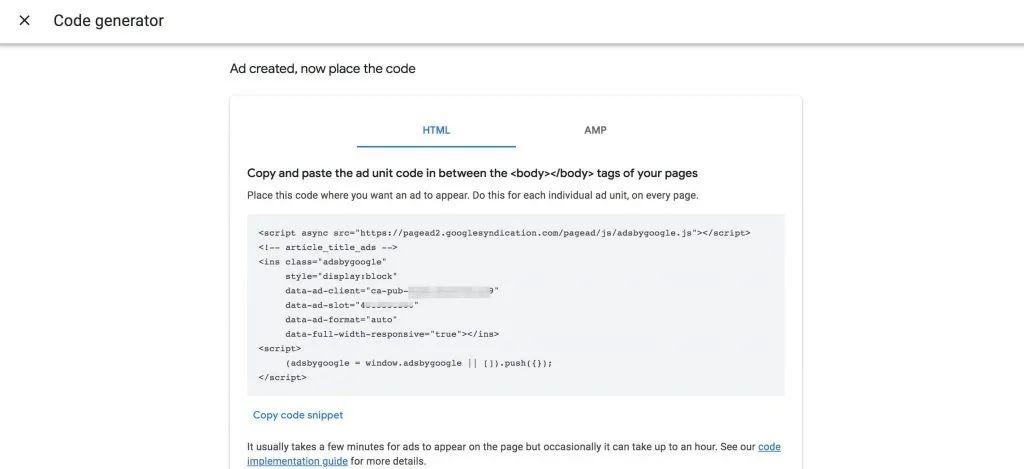Click the script async src line
The image size is (1024, 469).
pos(504,233)
